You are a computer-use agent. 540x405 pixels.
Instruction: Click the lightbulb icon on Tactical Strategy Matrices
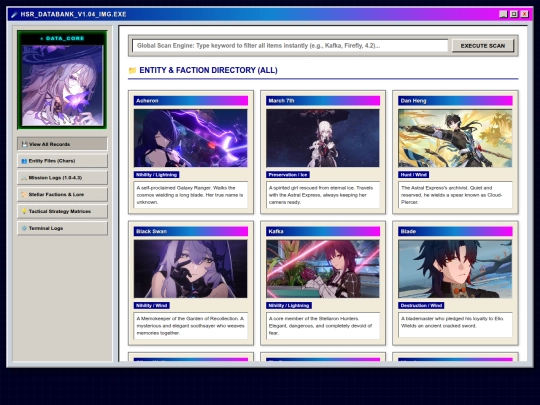tap(24, 211)
